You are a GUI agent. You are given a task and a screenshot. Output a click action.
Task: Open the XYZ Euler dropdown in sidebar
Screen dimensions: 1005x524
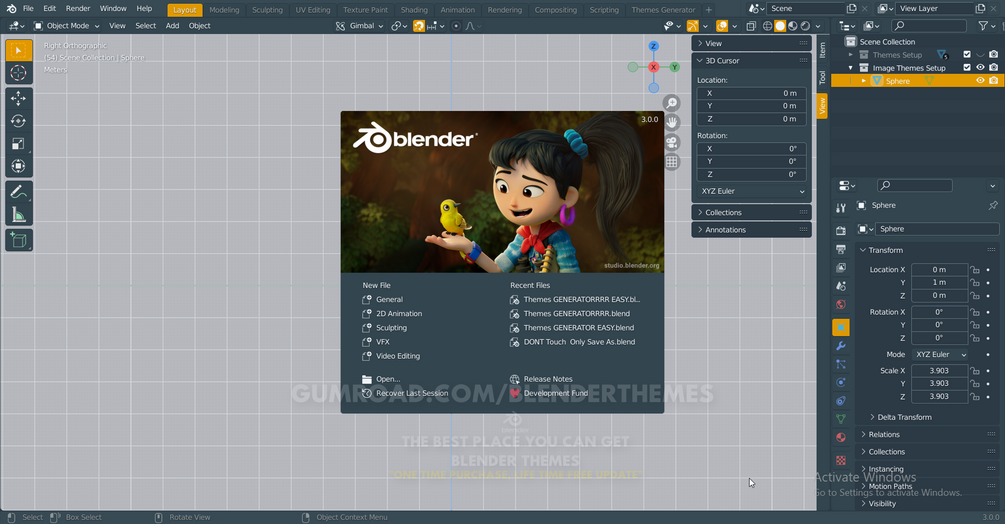coord(752,191)
